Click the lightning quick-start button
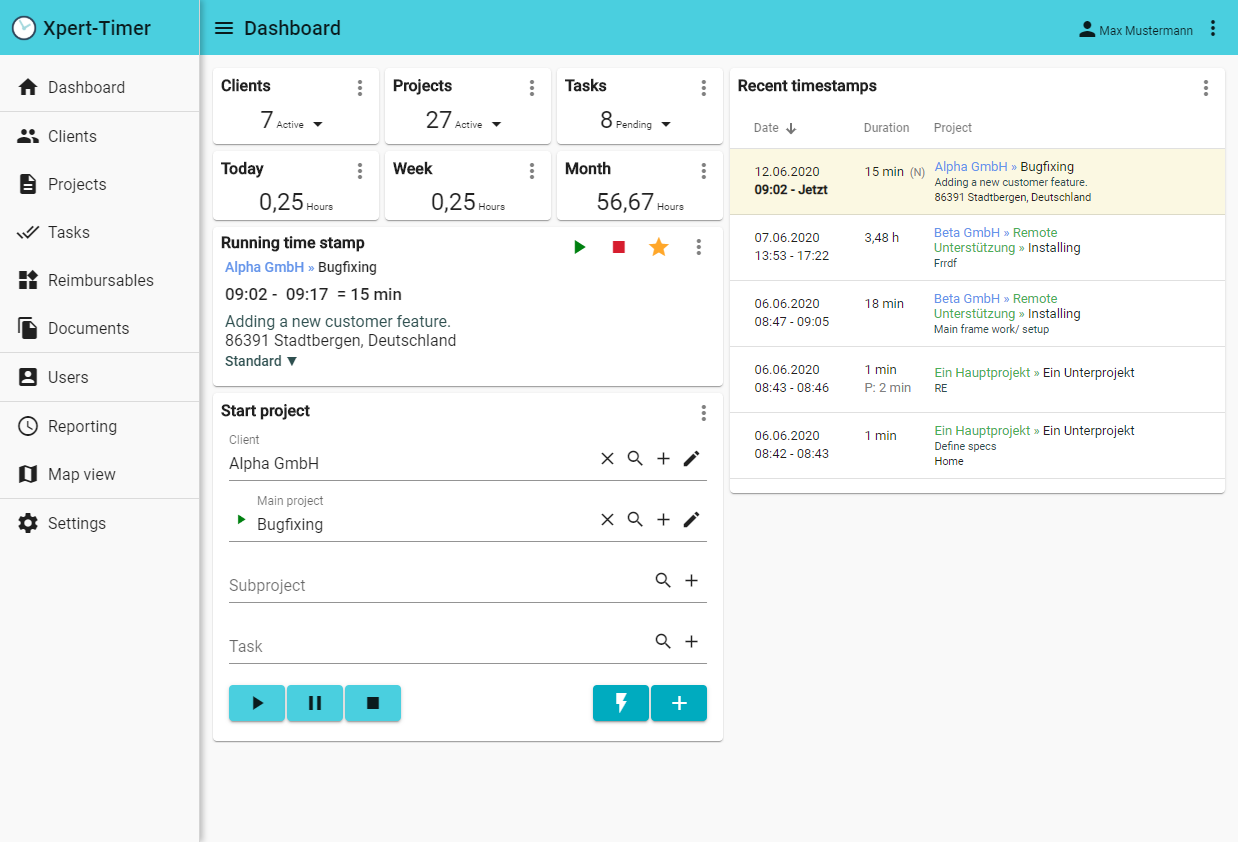 pyautogui.click(x=621, y=703)
